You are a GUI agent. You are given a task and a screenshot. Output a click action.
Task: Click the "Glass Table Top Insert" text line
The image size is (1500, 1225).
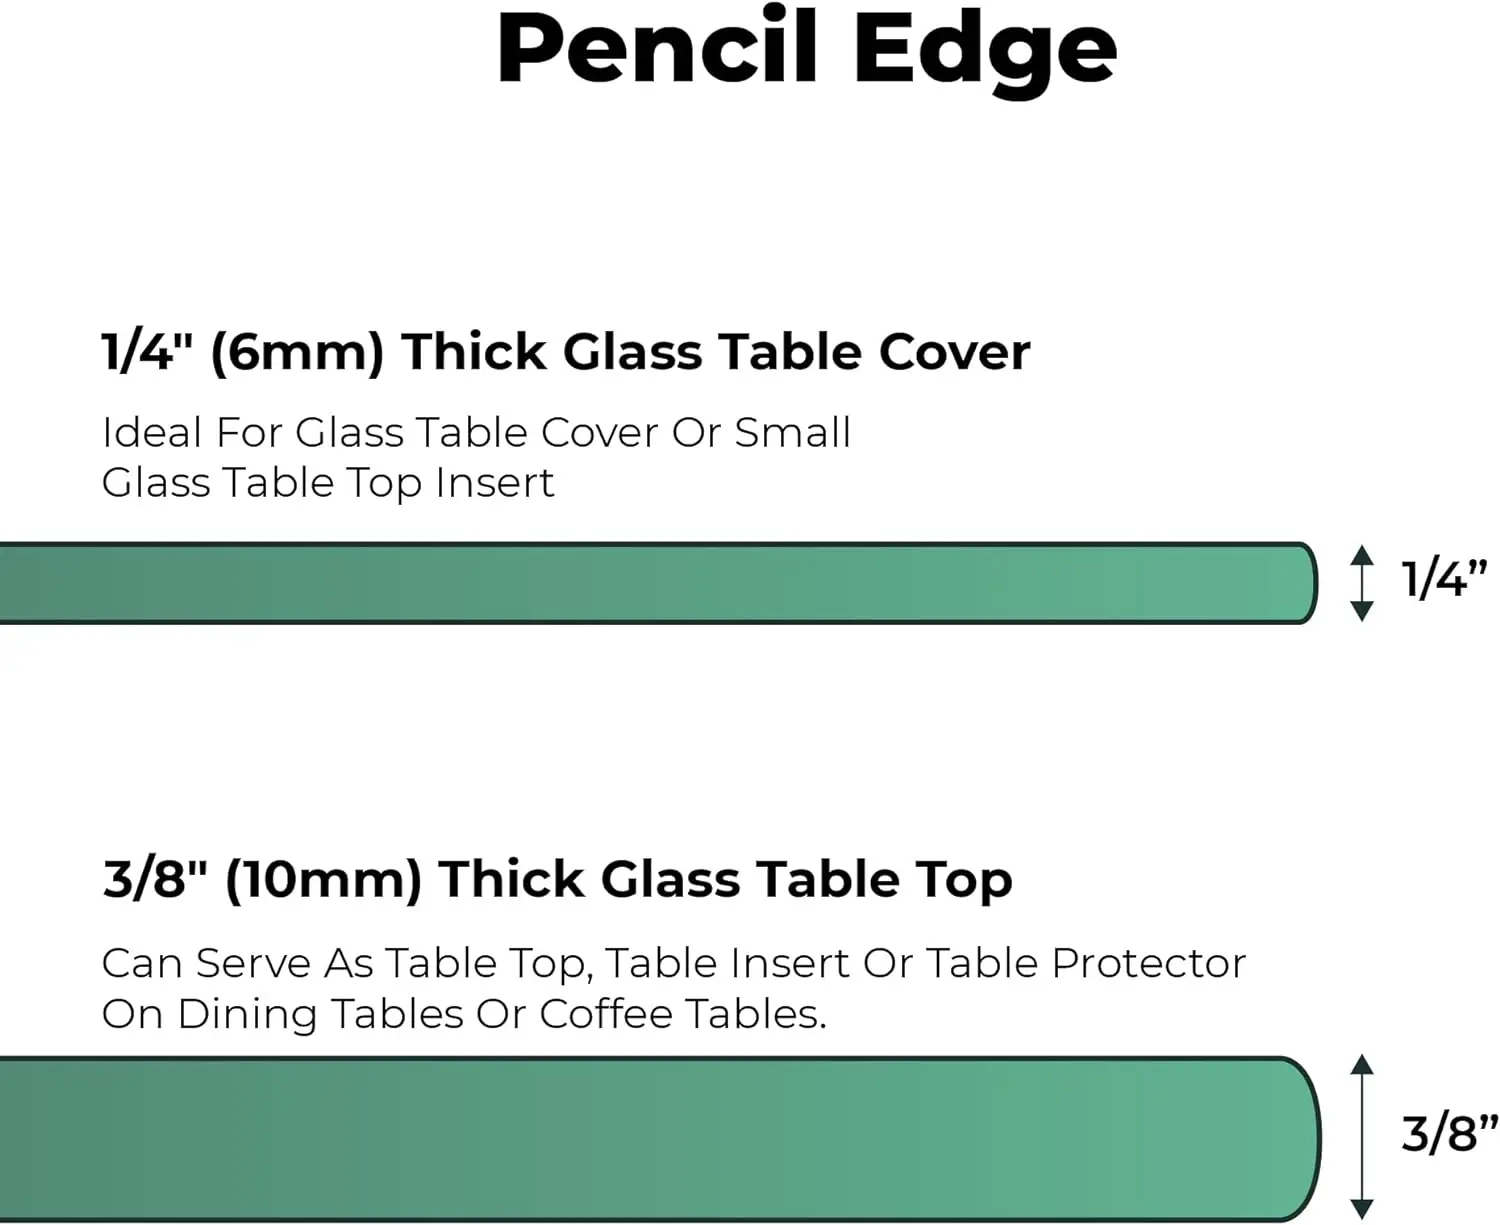(327, 484)
